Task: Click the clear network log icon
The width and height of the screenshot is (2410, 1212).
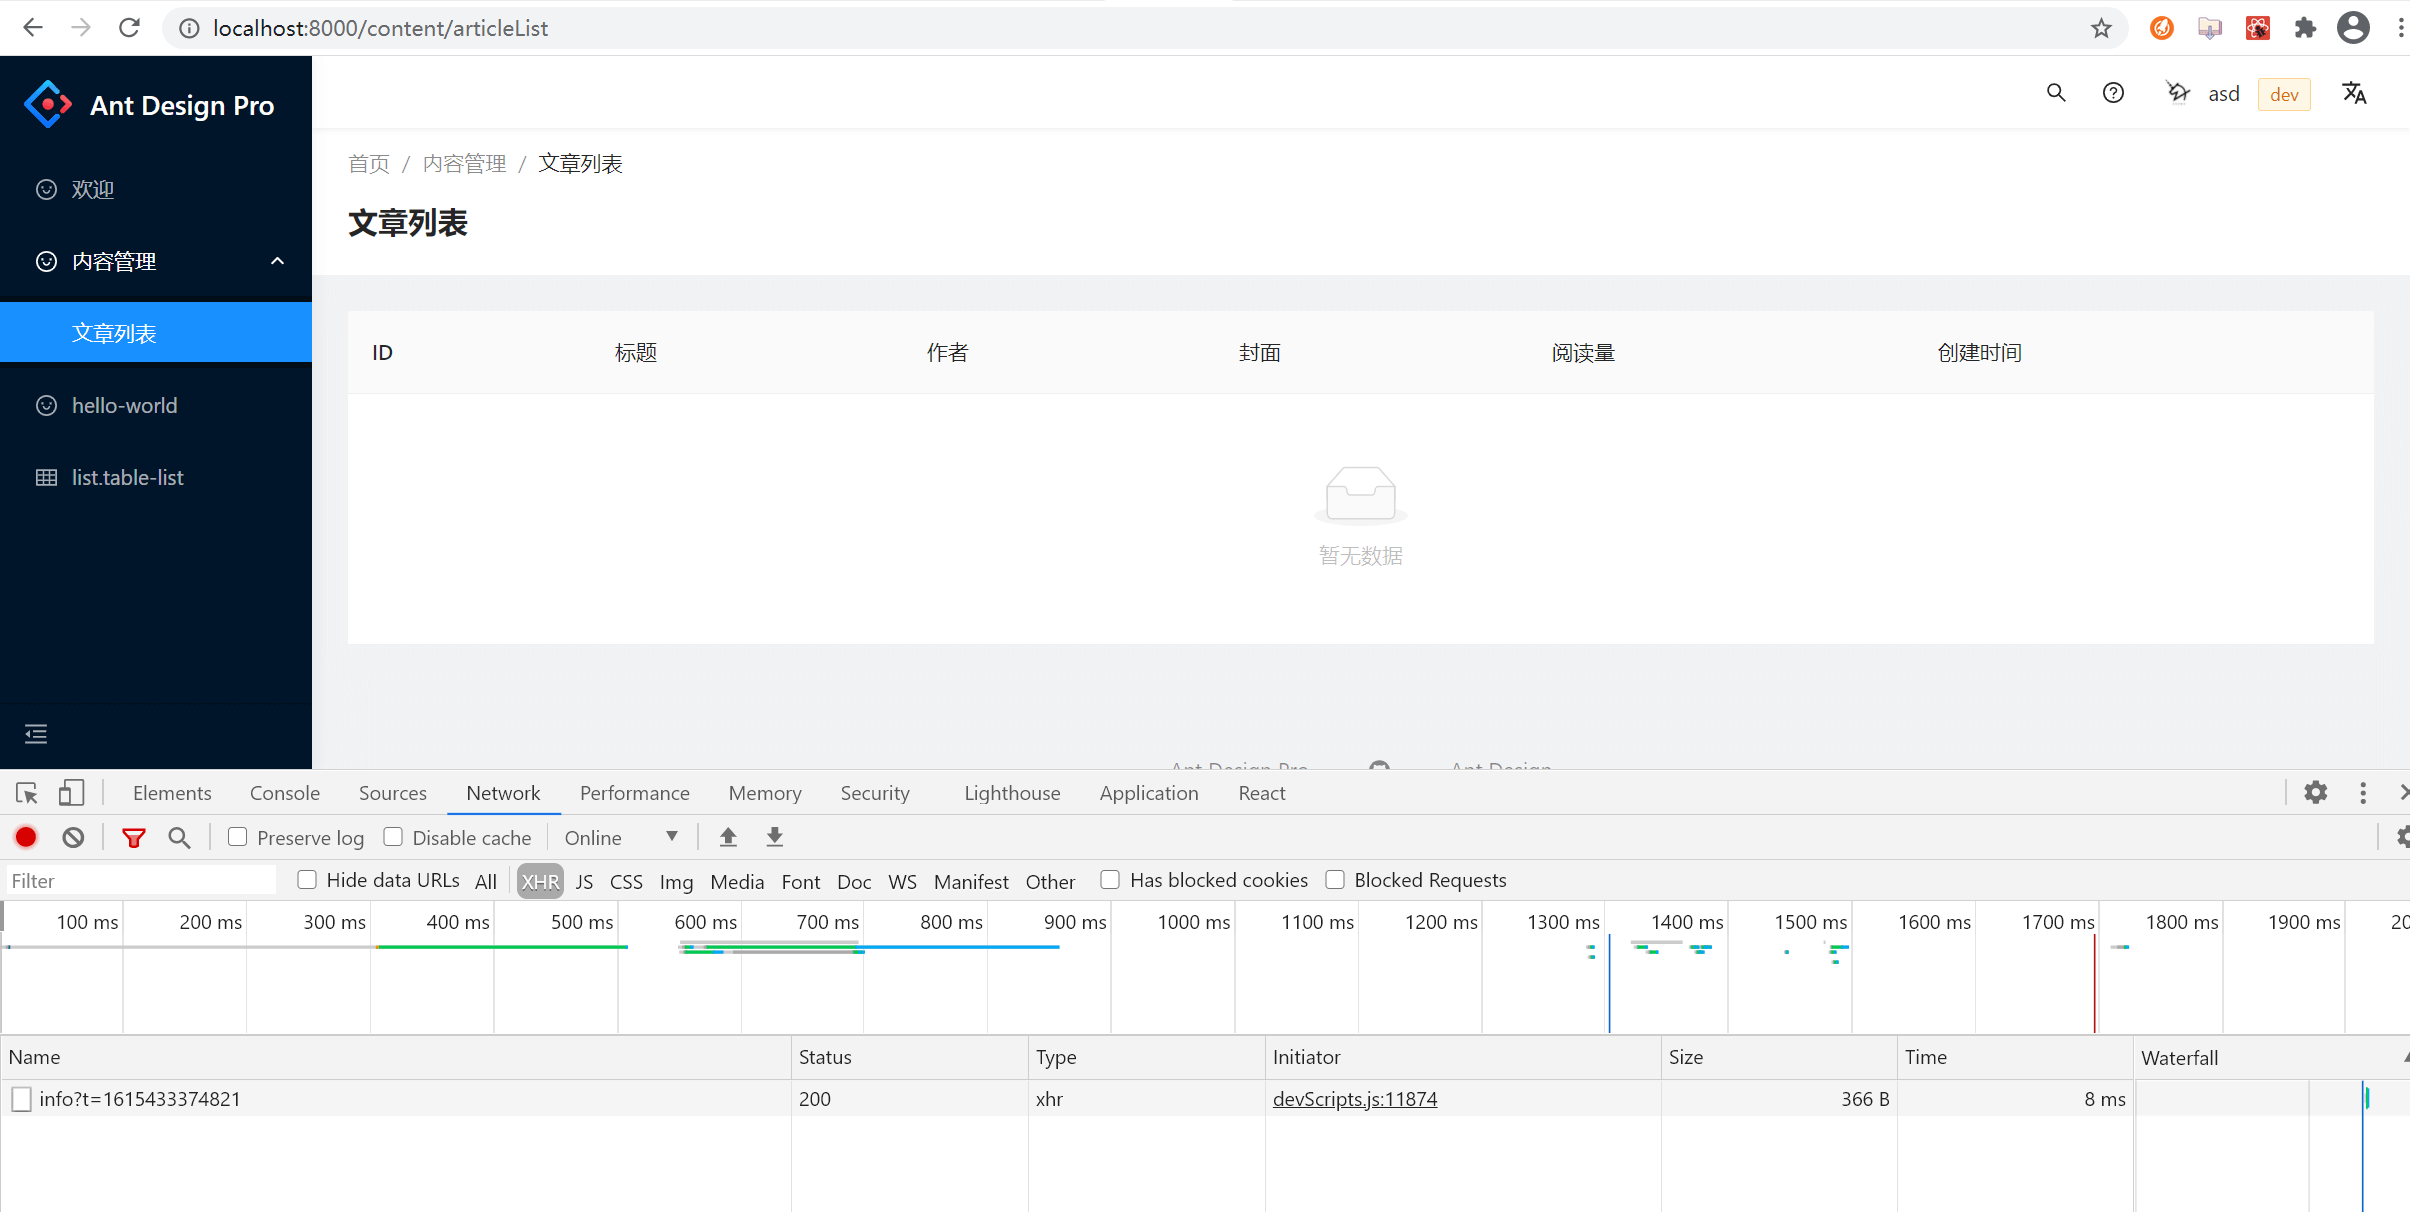Action: (73, 838)
